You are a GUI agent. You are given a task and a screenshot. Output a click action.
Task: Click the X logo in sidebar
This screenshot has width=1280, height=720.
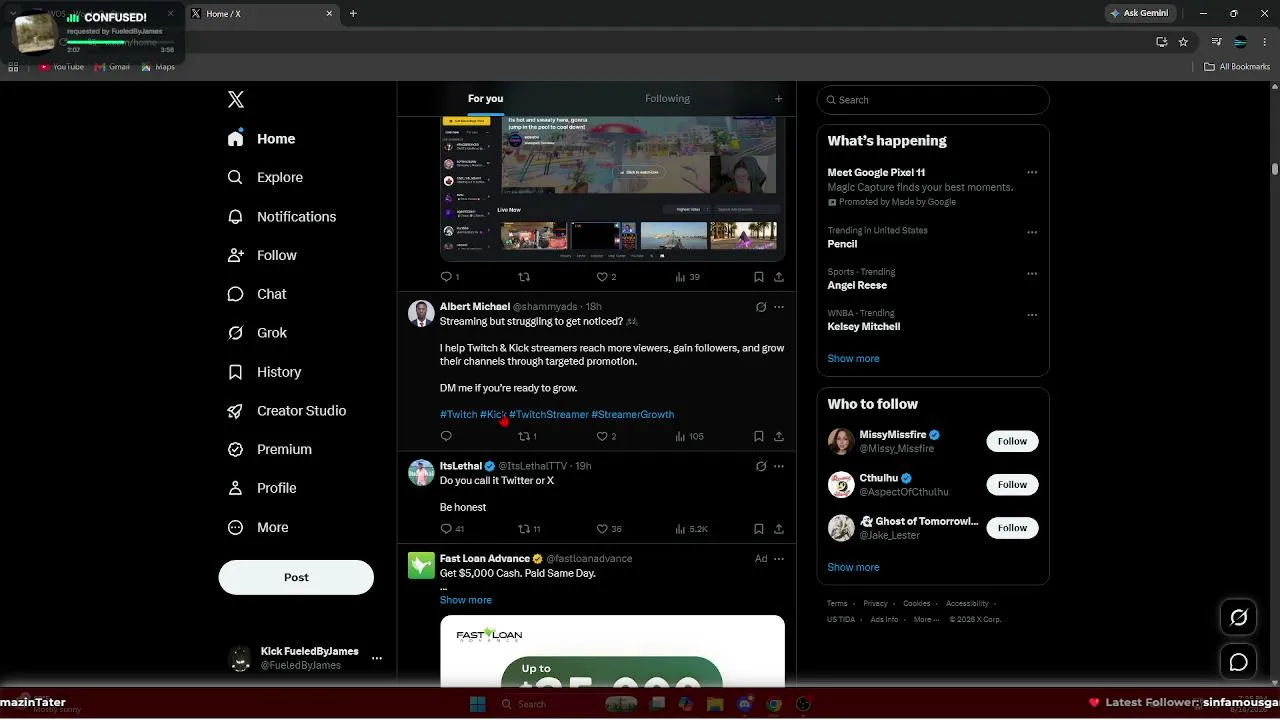236,99
